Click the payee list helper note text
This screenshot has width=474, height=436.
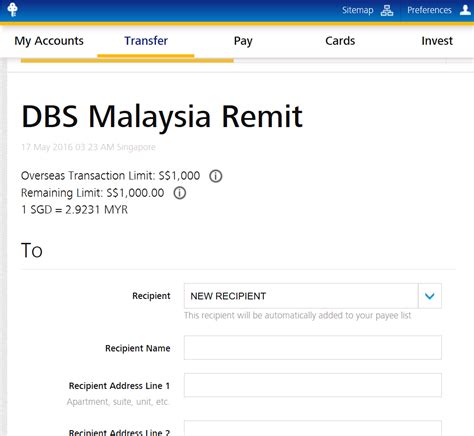pyautogui.click(x=298, y=315)
